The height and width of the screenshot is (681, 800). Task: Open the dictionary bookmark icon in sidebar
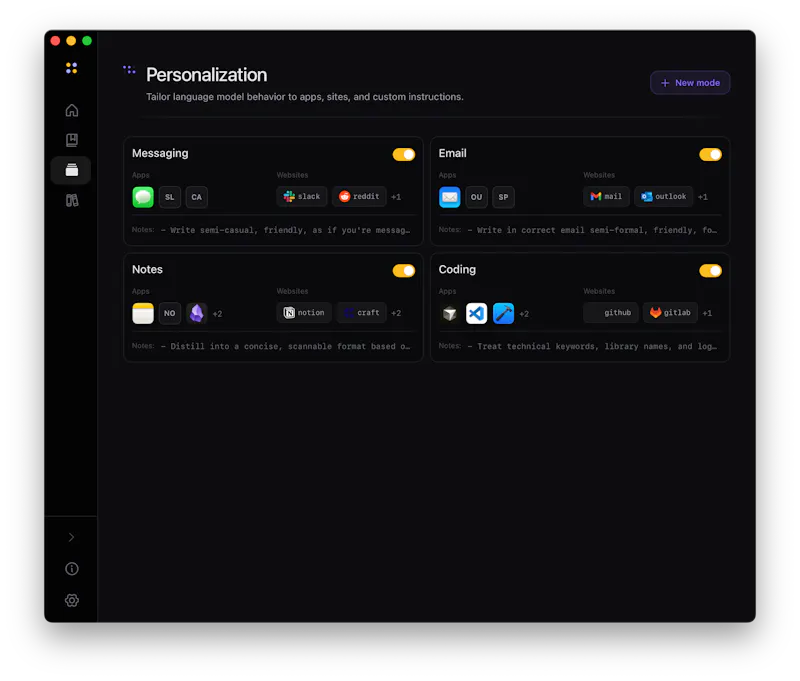click(72, 140)
